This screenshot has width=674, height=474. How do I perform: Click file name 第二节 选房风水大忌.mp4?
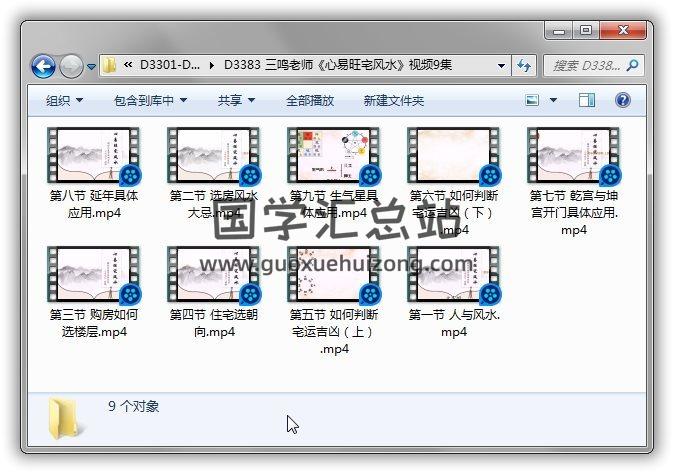pyautogui.click(x=214, y=204)
